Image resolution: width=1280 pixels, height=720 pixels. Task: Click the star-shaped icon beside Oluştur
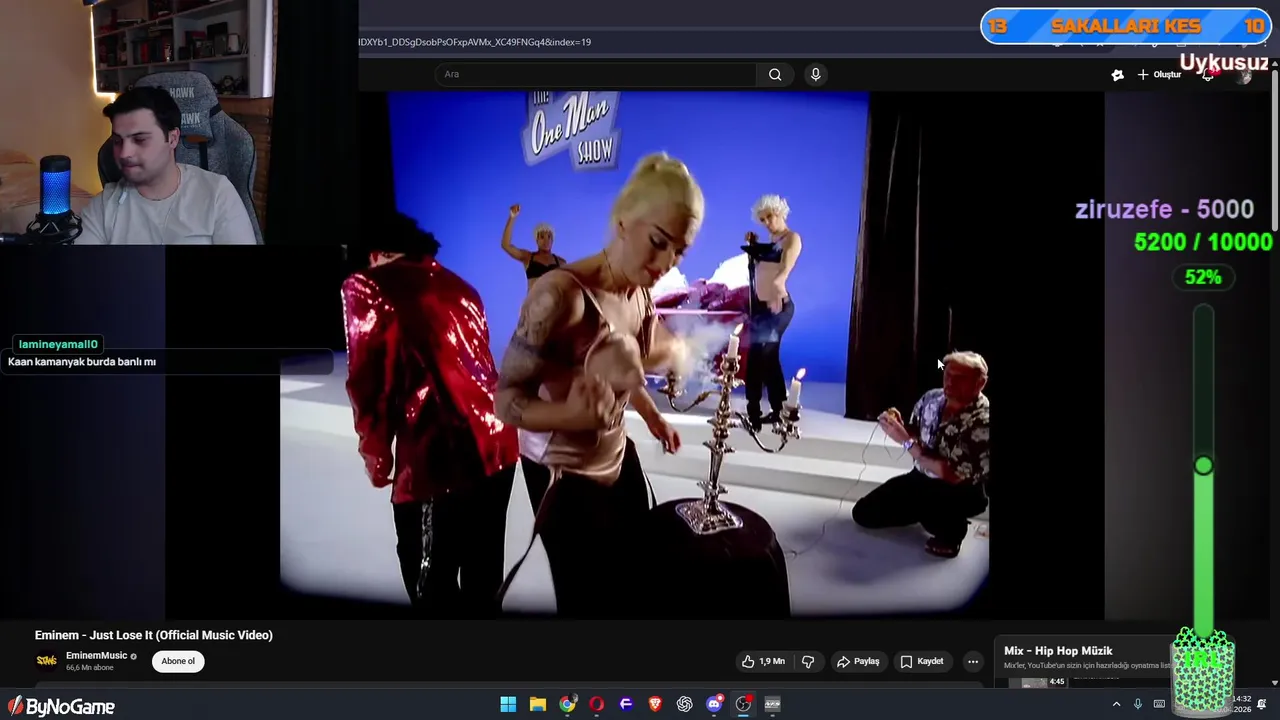coord(1118,75)
